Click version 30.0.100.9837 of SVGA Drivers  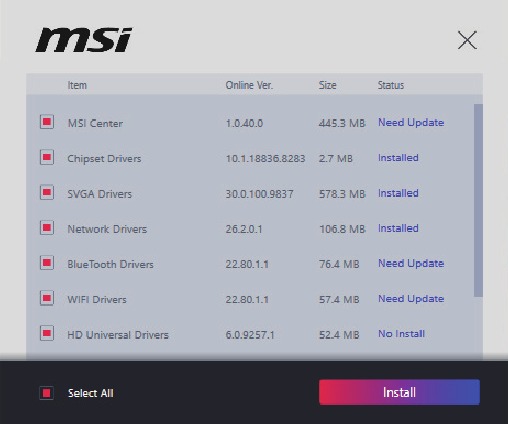(x=259, y=194)
